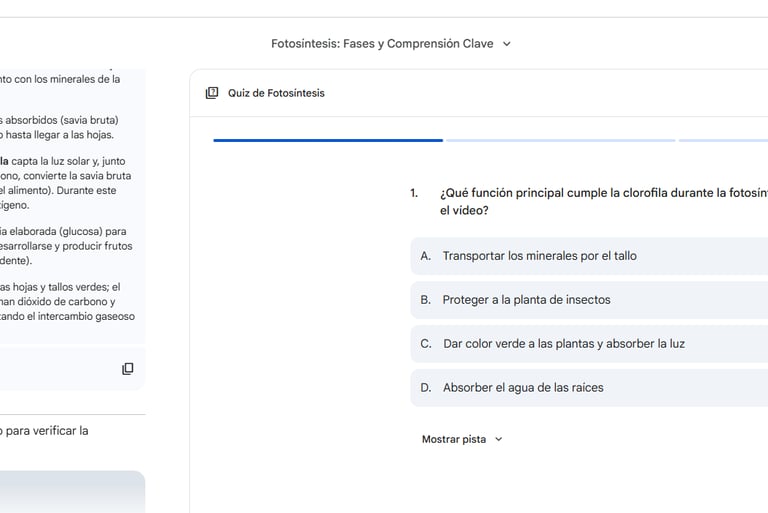Click the copy icon in the left panel

pyautogui.click(x=128, y=368)
